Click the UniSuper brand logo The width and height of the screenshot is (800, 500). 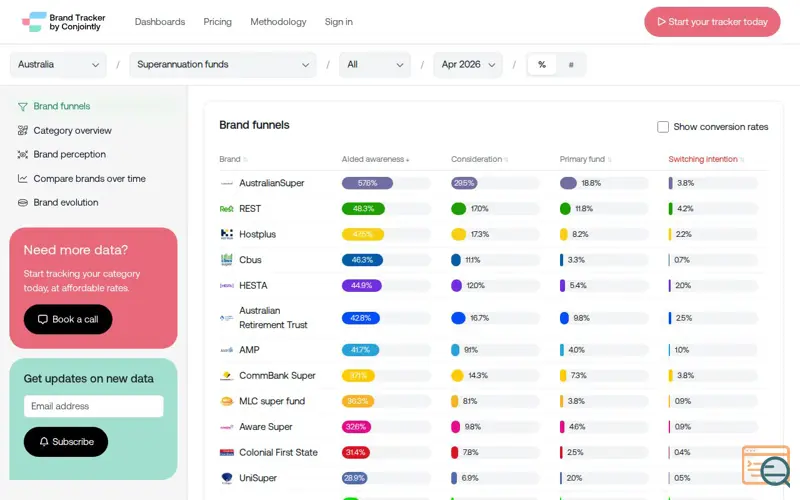pos(227,478)
